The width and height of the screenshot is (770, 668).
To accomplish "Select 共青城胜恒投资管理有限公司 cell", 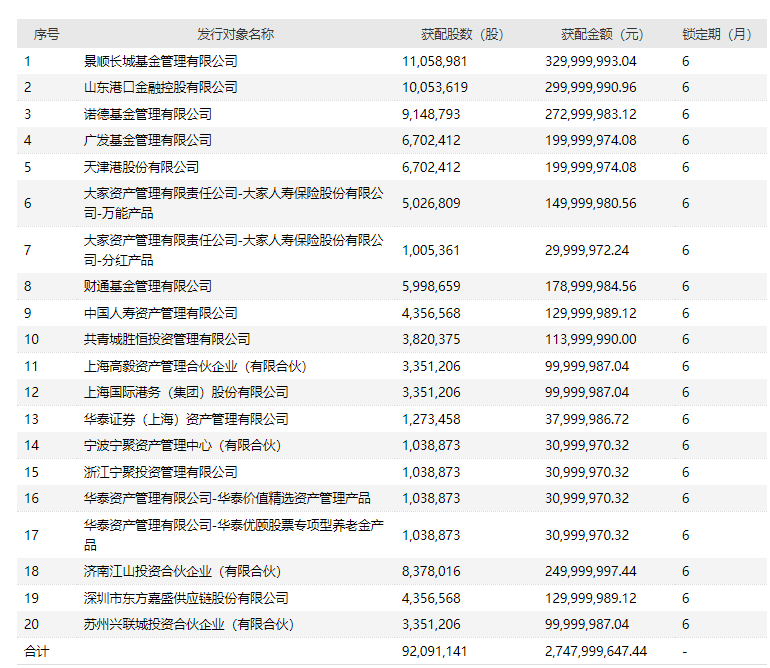I will coord(167,339).
